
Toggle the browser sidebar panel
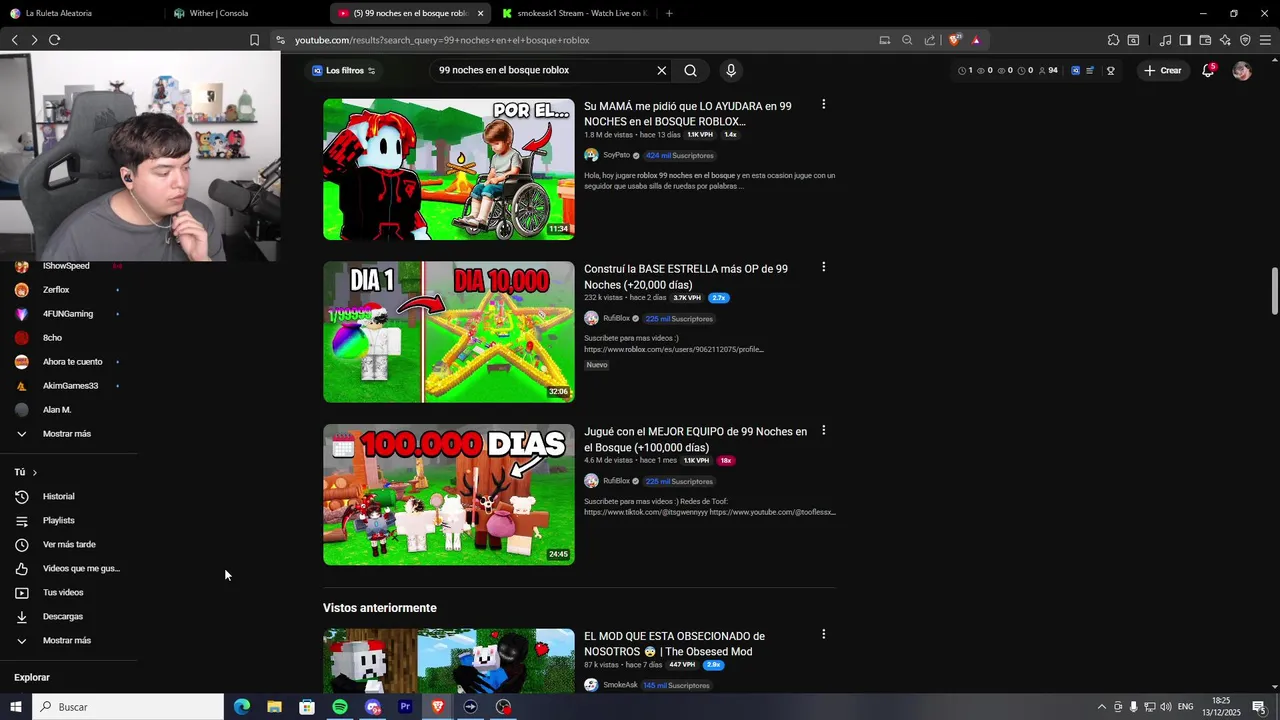pyautogui.click(x=1185, y=40)
